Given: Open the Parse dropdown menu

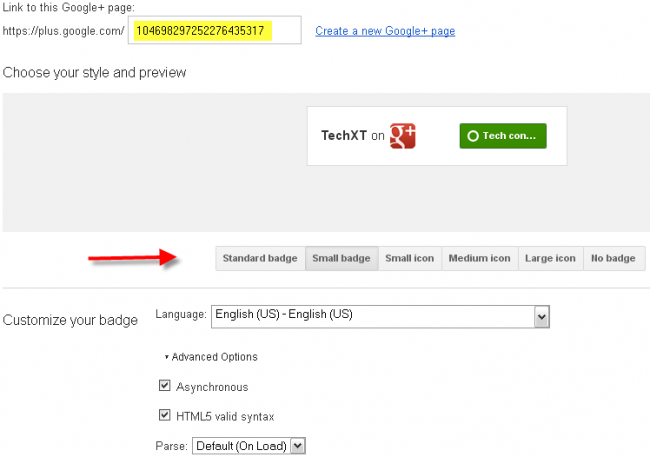Looking at the screenshot, I should tap(240, 445).
